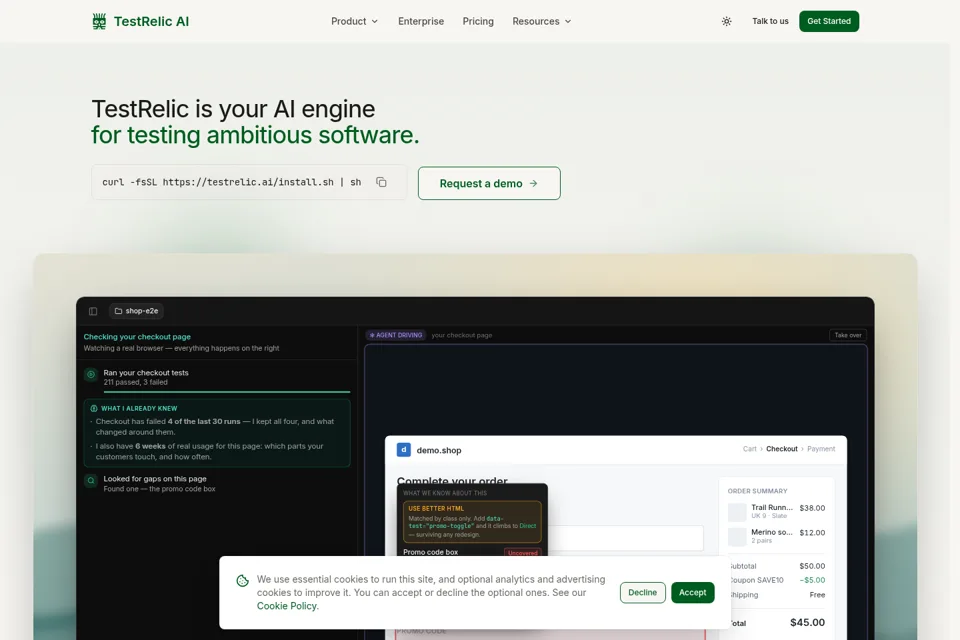Copy the curl install command
The height and width of the screenshot is (640, 960).
tap(381, 182)
